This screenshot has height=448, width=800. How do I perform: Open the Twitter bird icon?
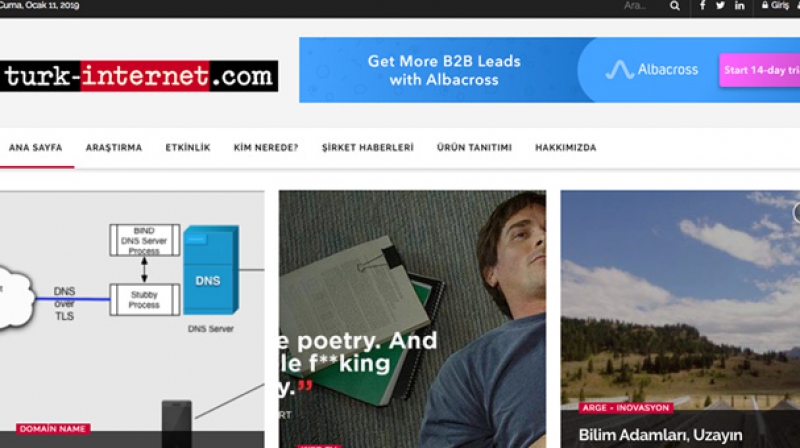point(720,6)
